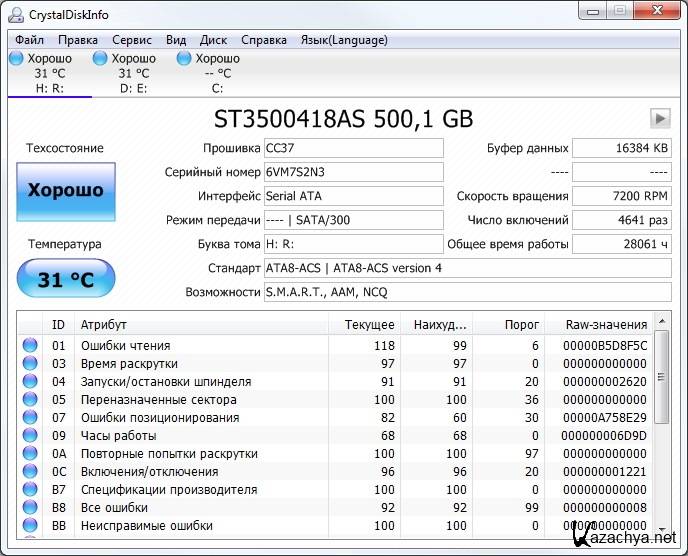The width and height of the screenshot is (688, 556).
Task: Click the next disk arrow button
Action: (659, 118)
